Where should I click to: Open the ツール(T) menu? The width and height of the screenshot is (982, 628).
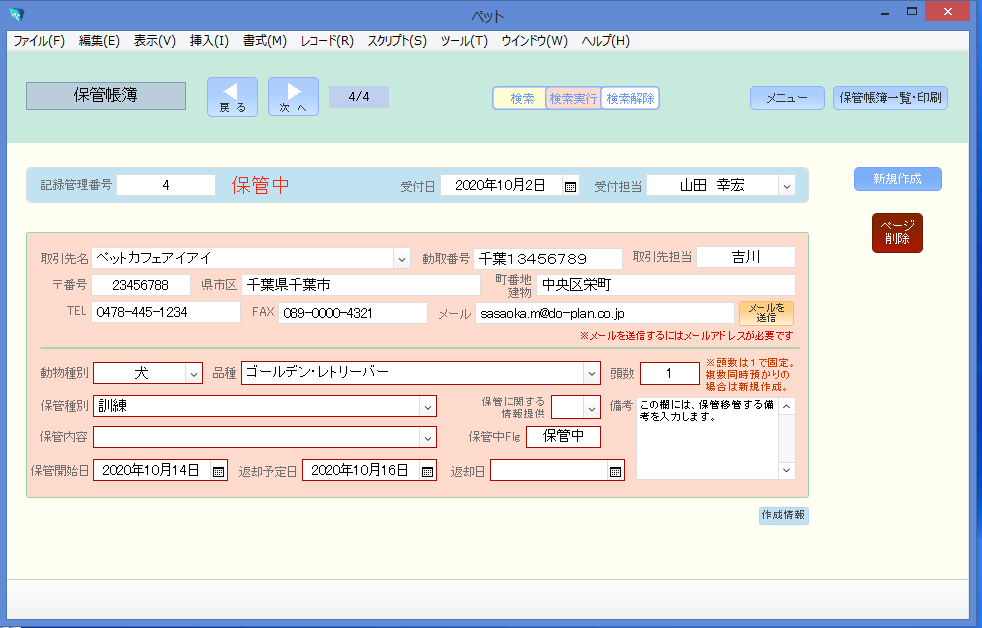click(x=464, y=41)
